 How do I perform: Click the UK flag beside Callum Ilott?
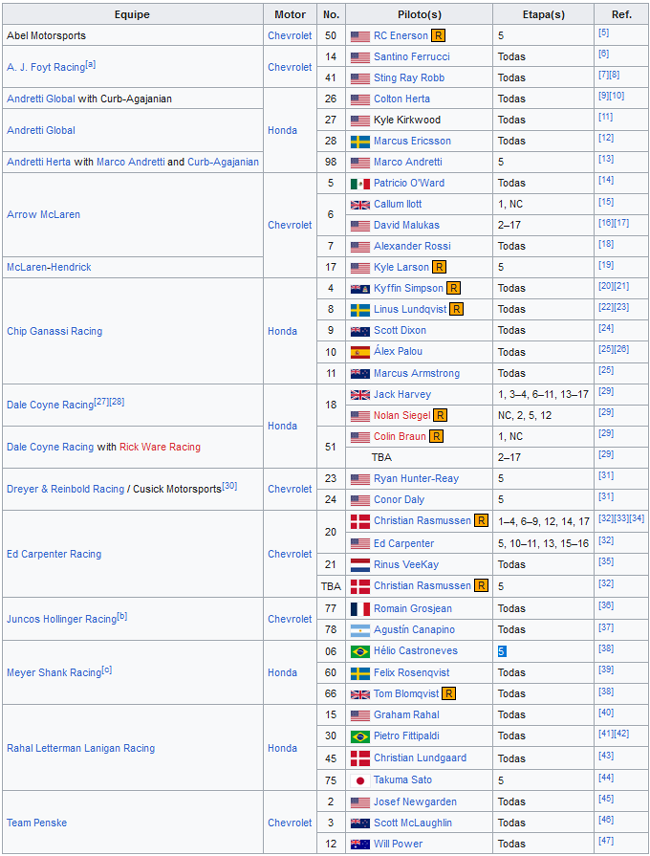point(360,205)
